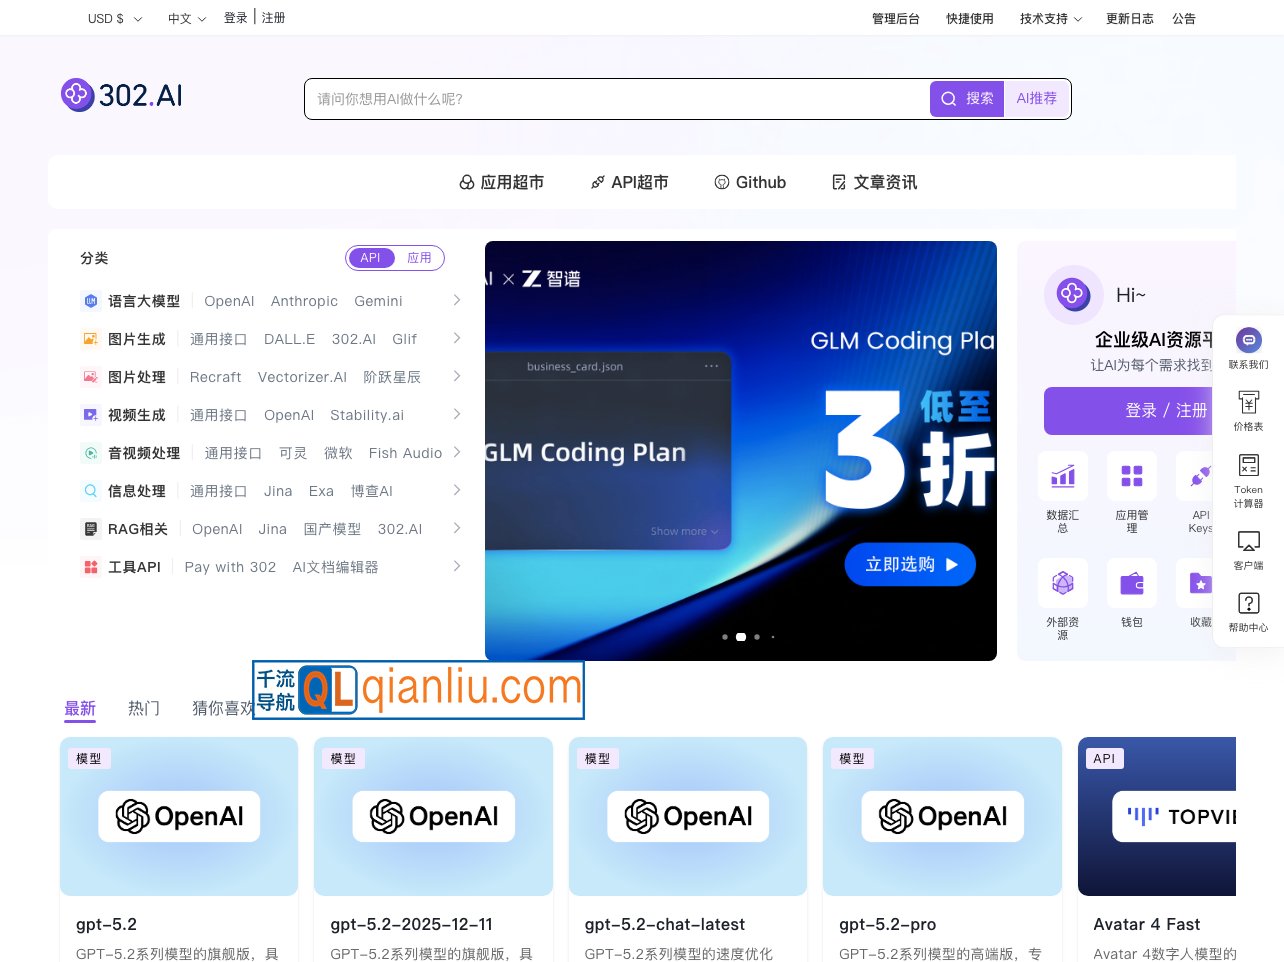The height and width of the screenshot is (962, 1284).
Task: Open the 联系我们 contact chat icon
Action: 1248,340
